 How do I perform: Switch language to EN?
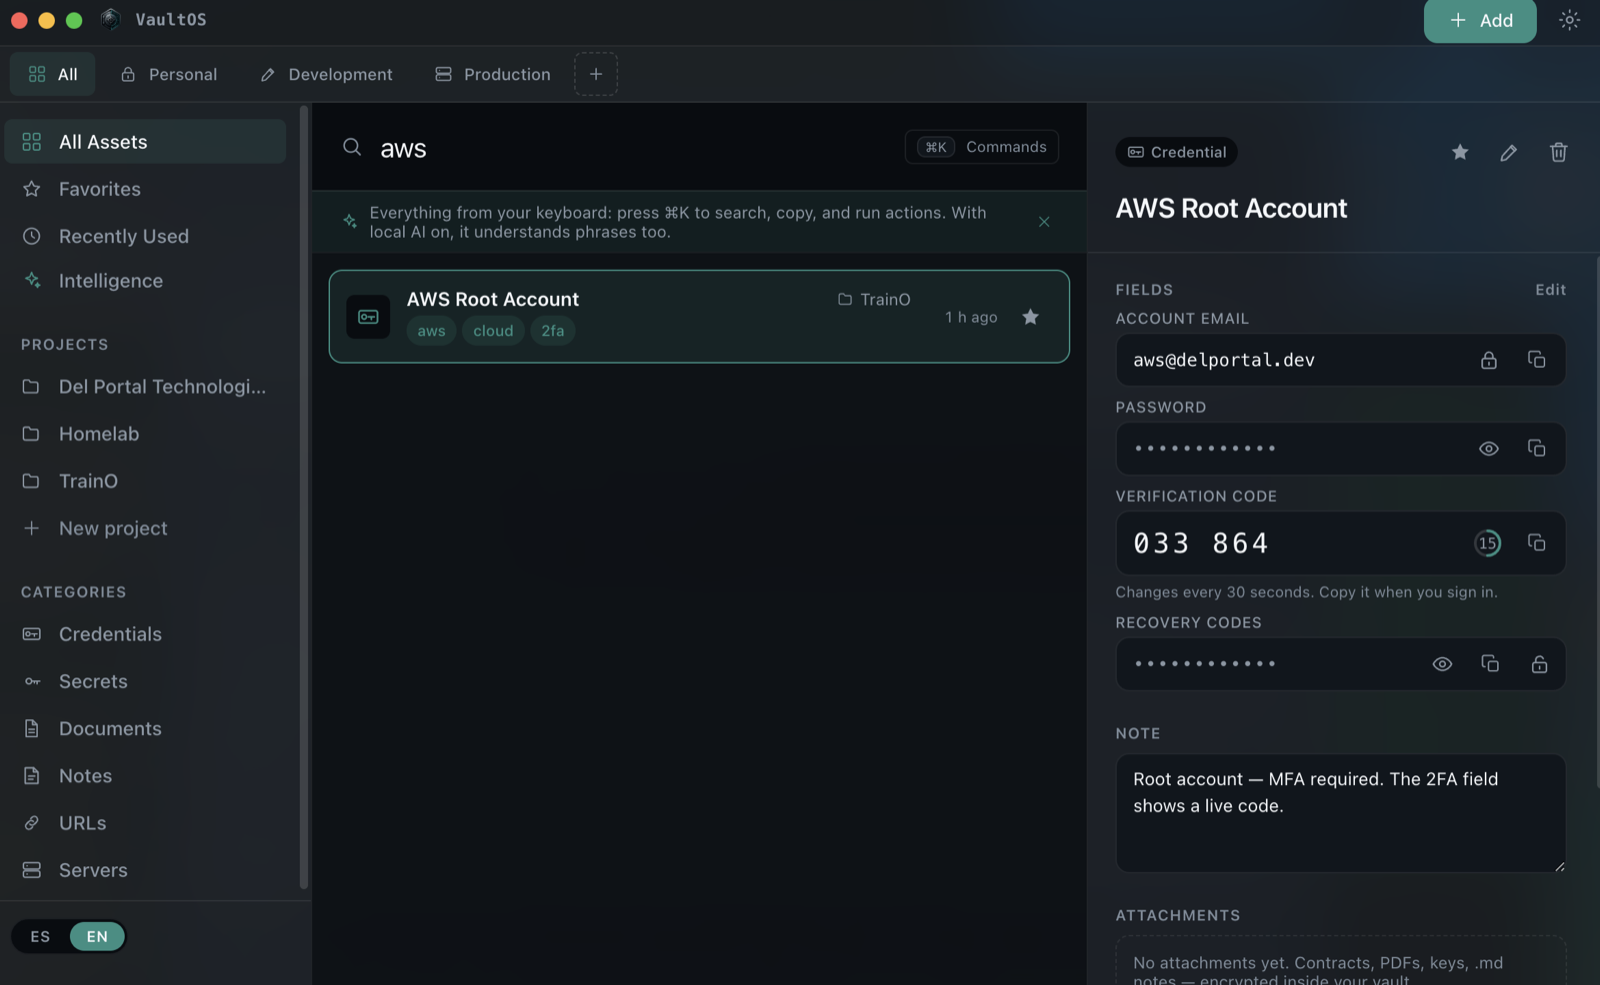click(x=97, y=937)
